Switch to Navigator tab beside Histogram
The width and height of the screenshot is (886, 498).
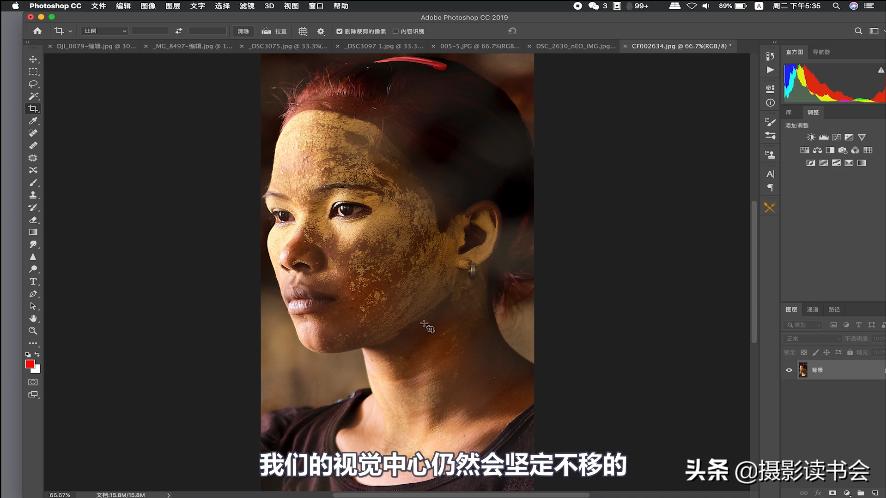(821, 52)
